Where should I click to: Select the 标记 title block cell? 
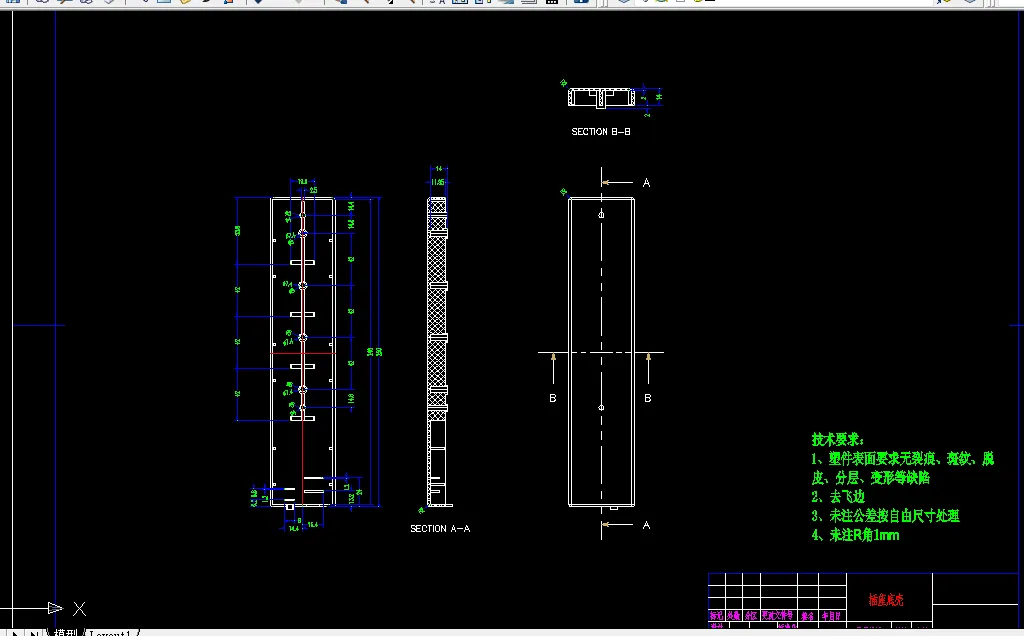[716, 616]
